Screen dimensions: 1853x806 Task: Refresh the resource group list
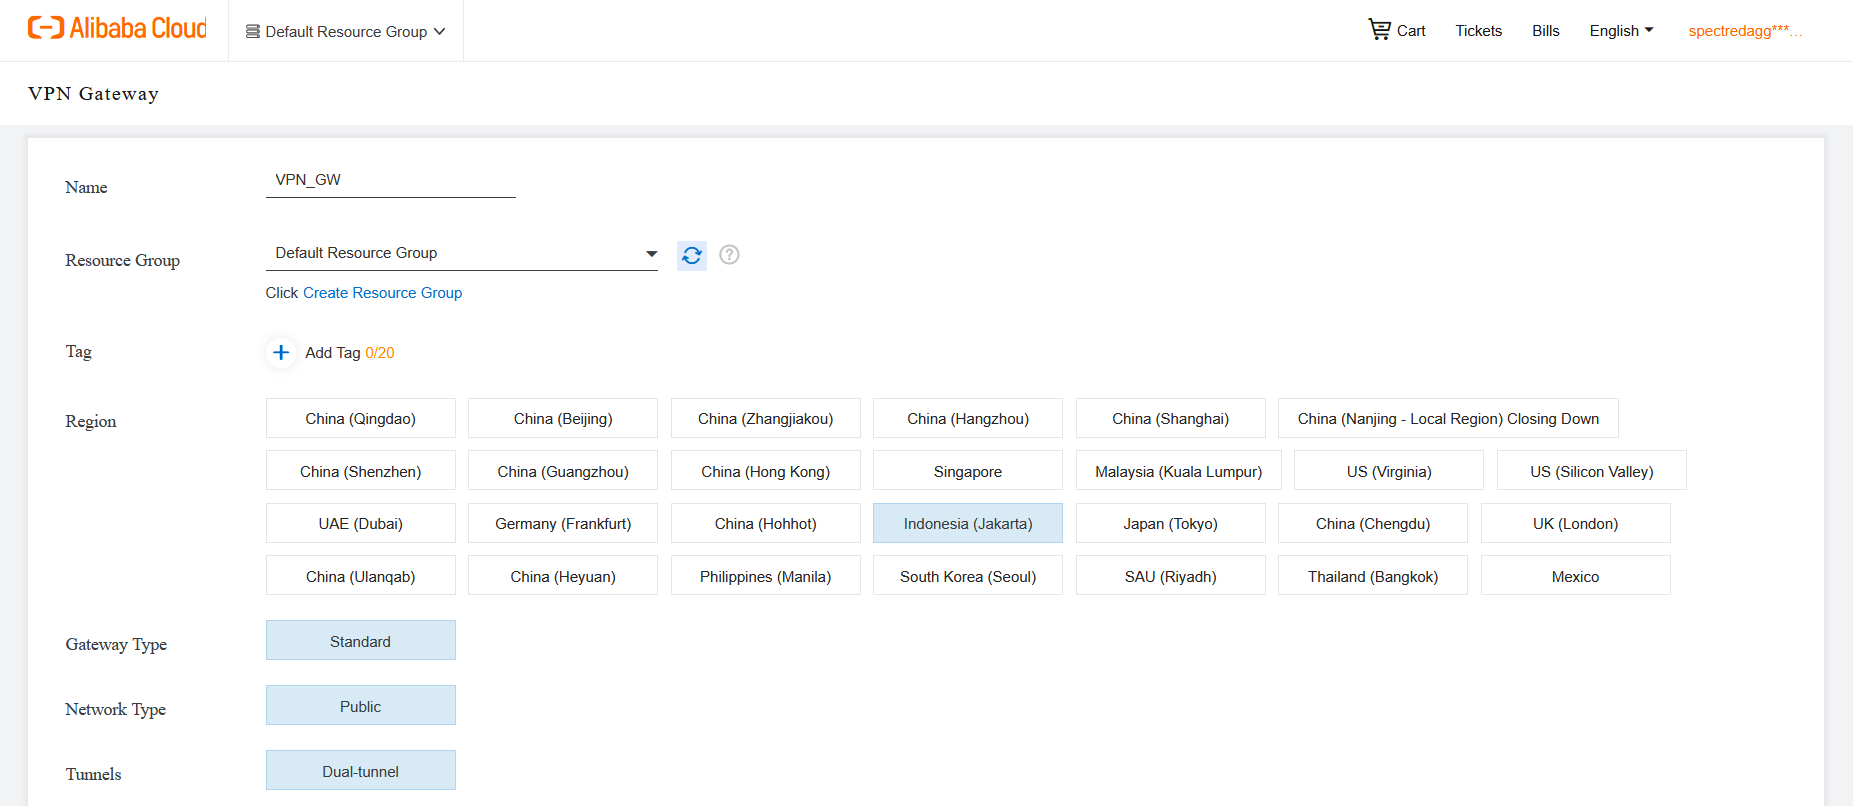pyautogui.click(x=691, y=256)
